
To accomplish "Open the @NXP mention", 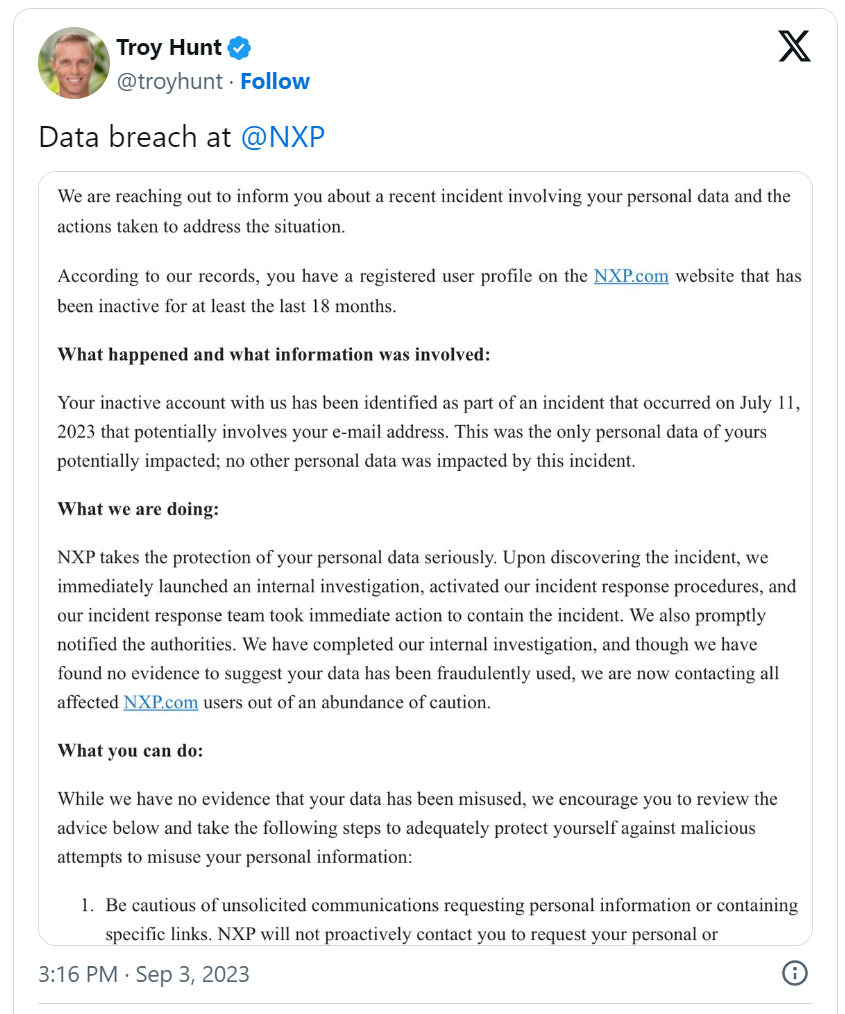I will (x=283, y=137).
